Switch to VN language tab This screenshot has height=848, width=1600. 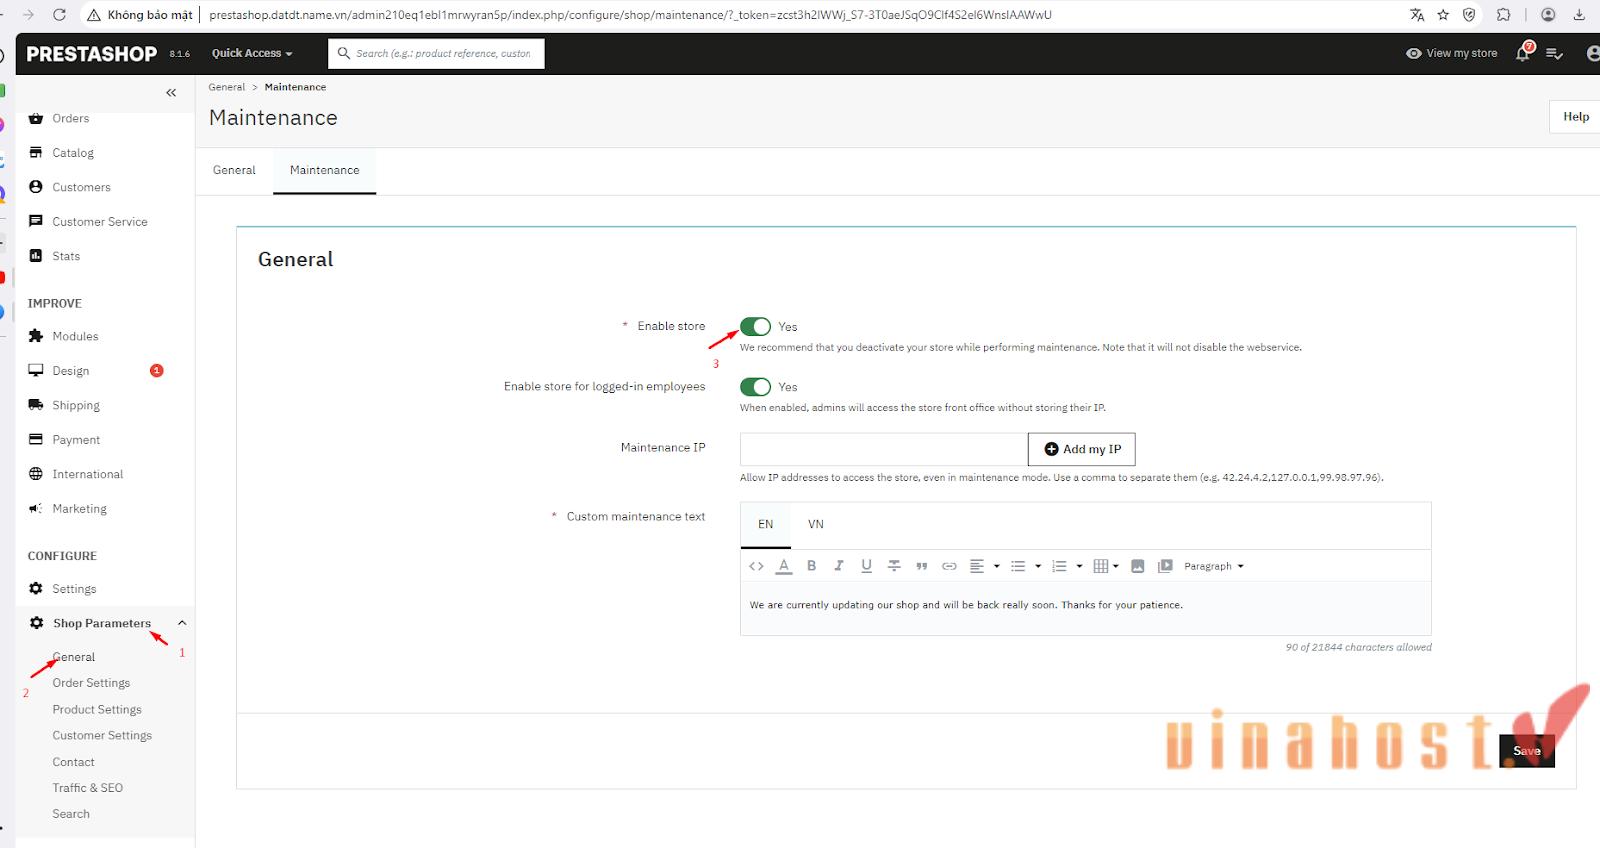pos(816,524)
